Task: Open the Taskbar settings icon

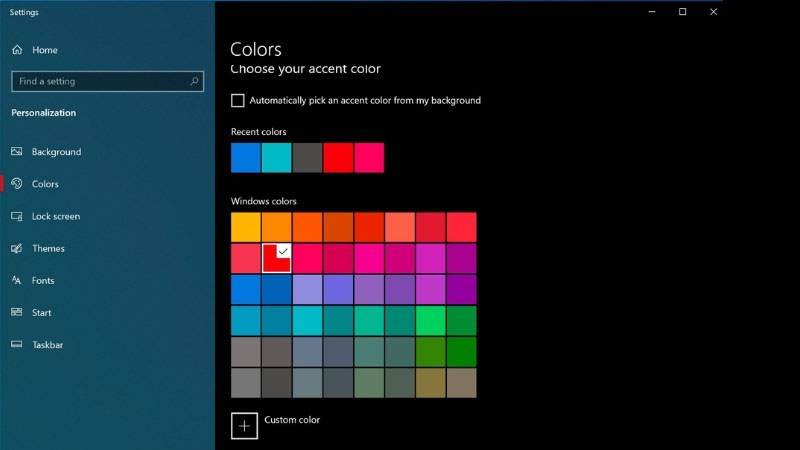Action: (17, 345)
